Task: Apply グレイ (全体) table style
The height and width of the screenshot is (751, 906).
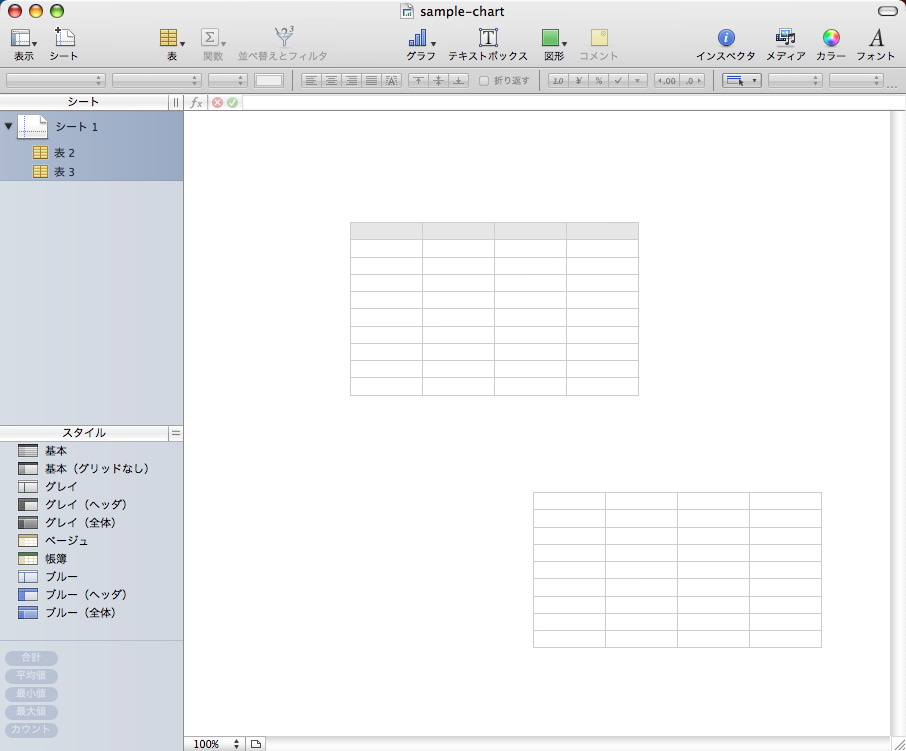Action: pos(91,522)
